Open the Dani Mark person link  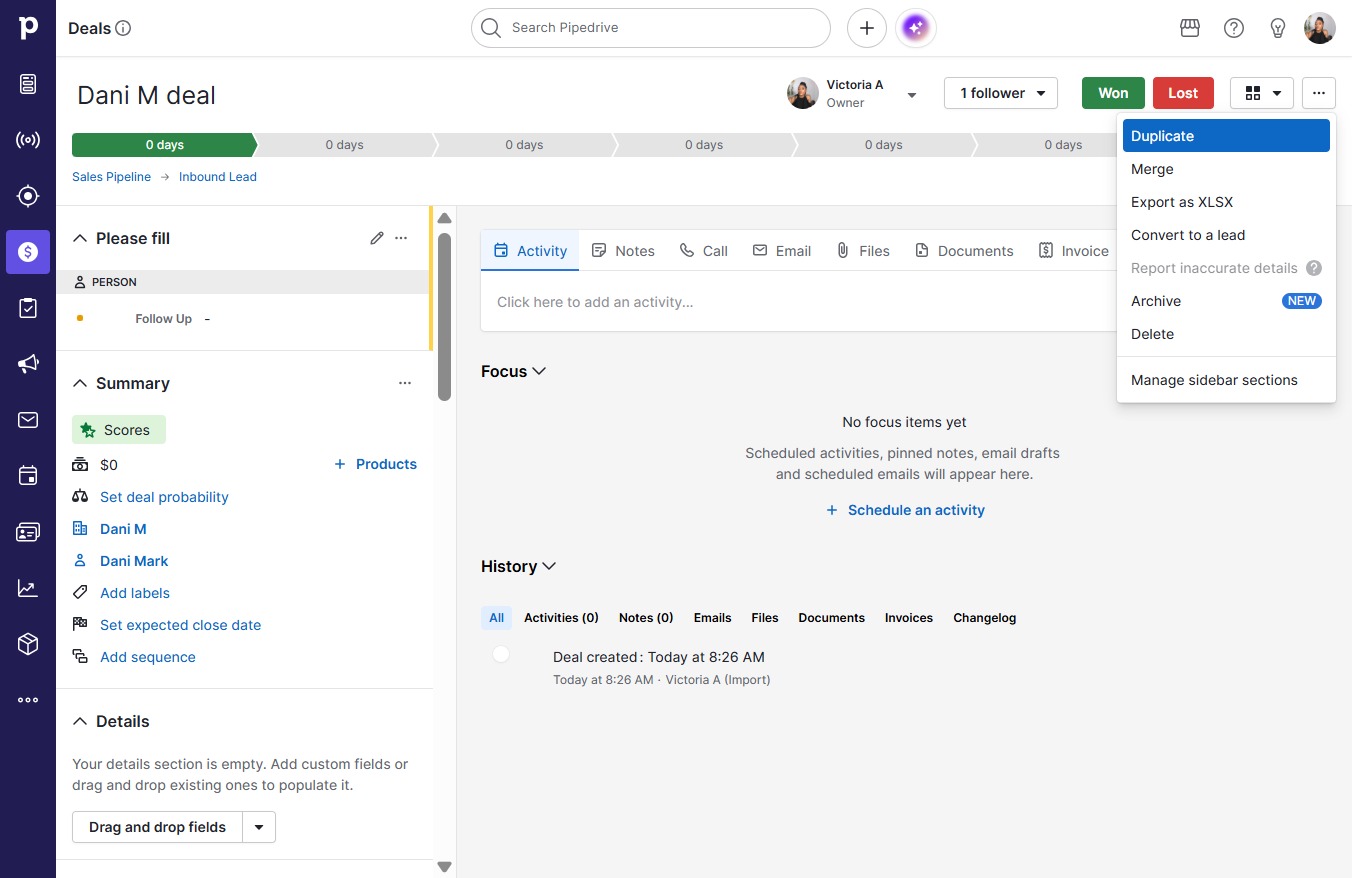pos(134,561)
